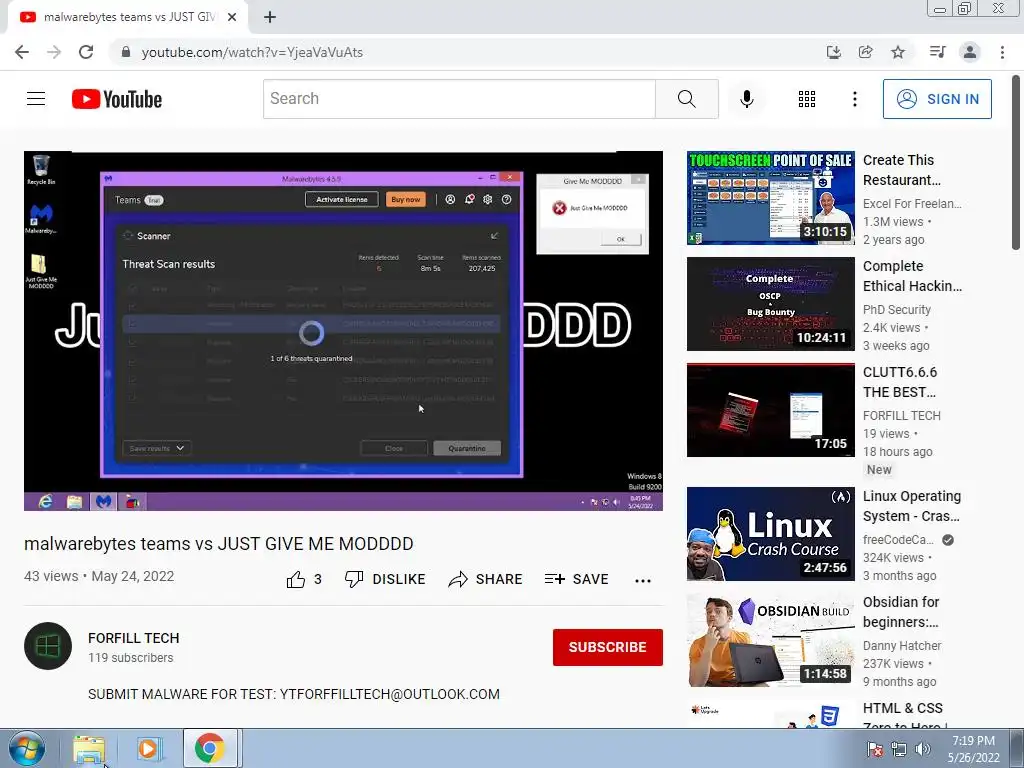The height and width of the screenshot is (768, 1024).
Task: Open 'HTML & CSS' video title
Action: [905, 716]
